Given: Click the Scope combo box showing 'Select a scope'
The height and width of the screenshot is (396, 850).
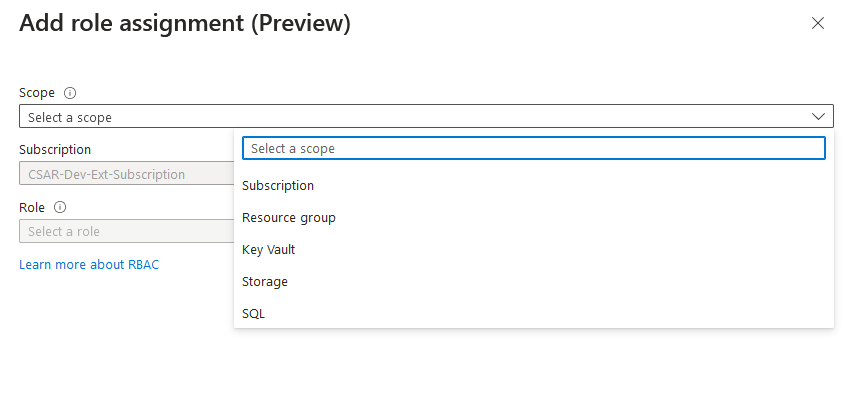Looking at the screenshot, I should 426,116.
